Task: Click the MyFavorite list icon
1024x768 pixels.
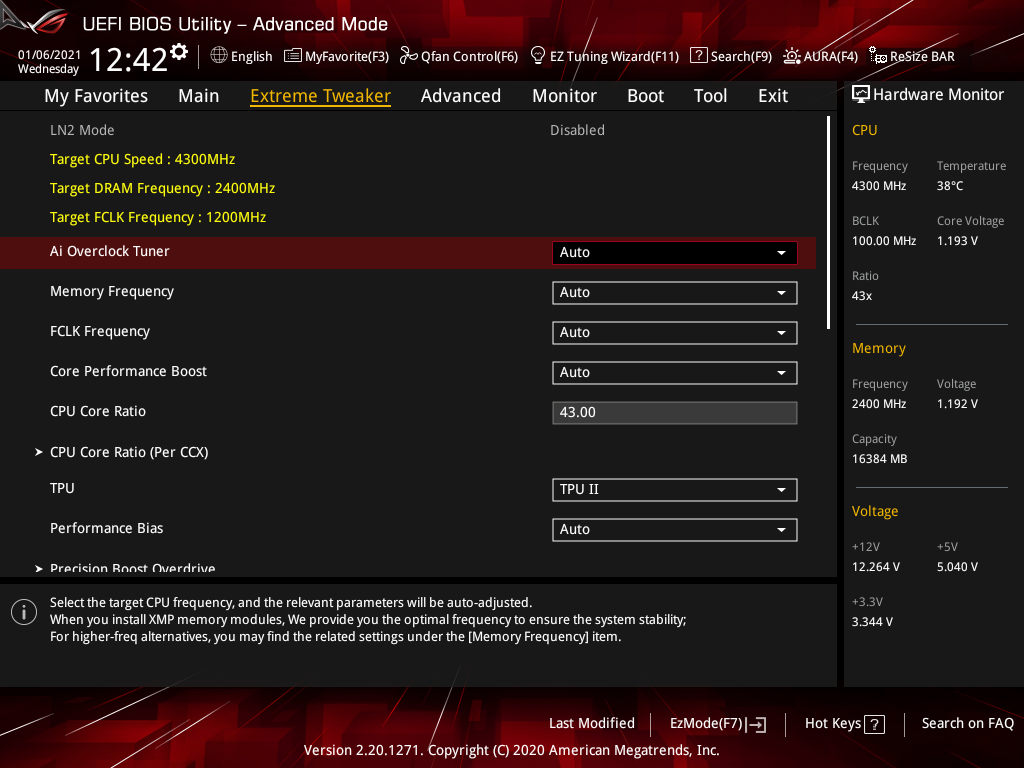Action: click(293, 56)
